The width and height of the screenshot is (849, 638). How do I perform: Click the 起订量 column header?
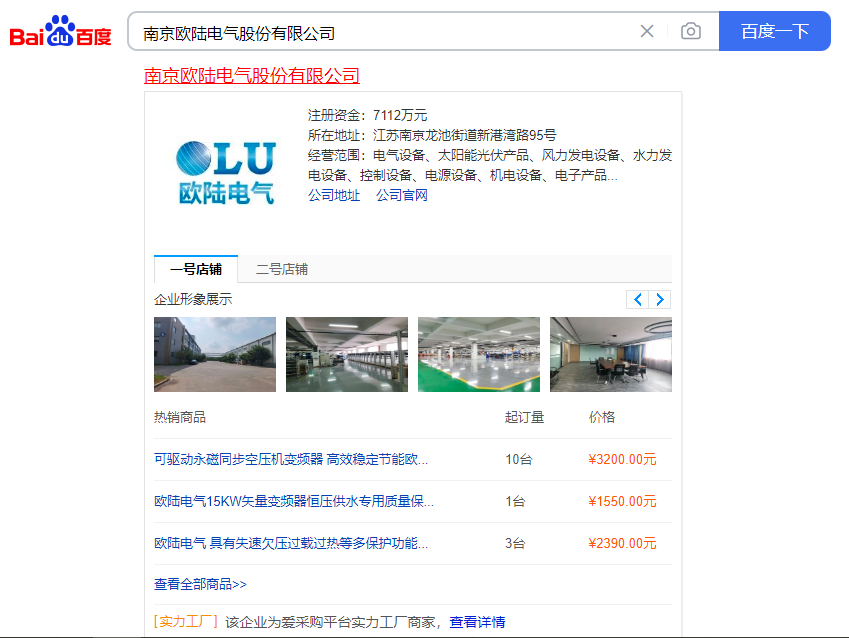tap(524, 418)
